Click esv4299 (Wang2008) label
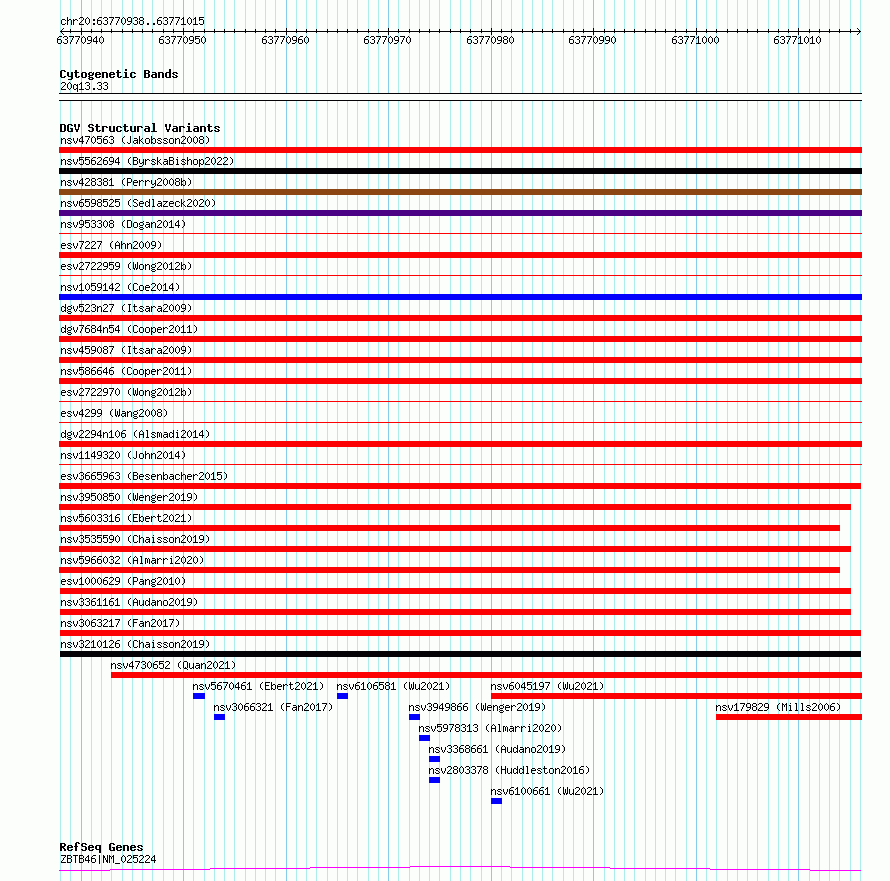 [114, 413]
